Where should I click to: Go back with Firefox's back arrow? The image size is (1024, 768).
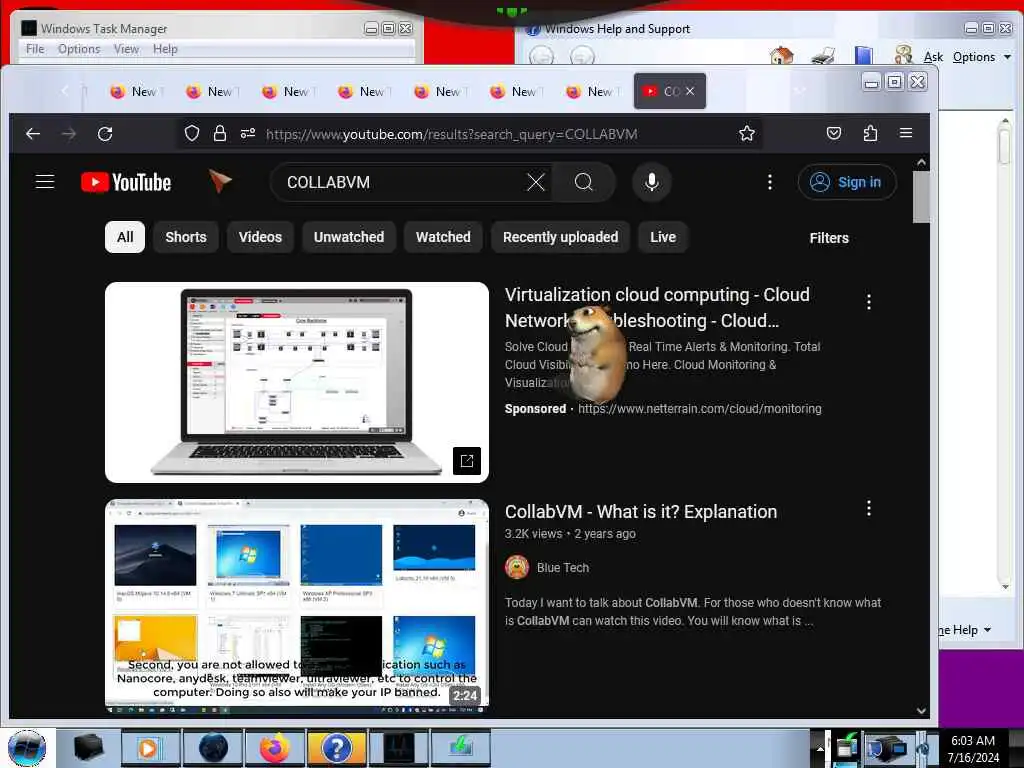click(33, 134)
